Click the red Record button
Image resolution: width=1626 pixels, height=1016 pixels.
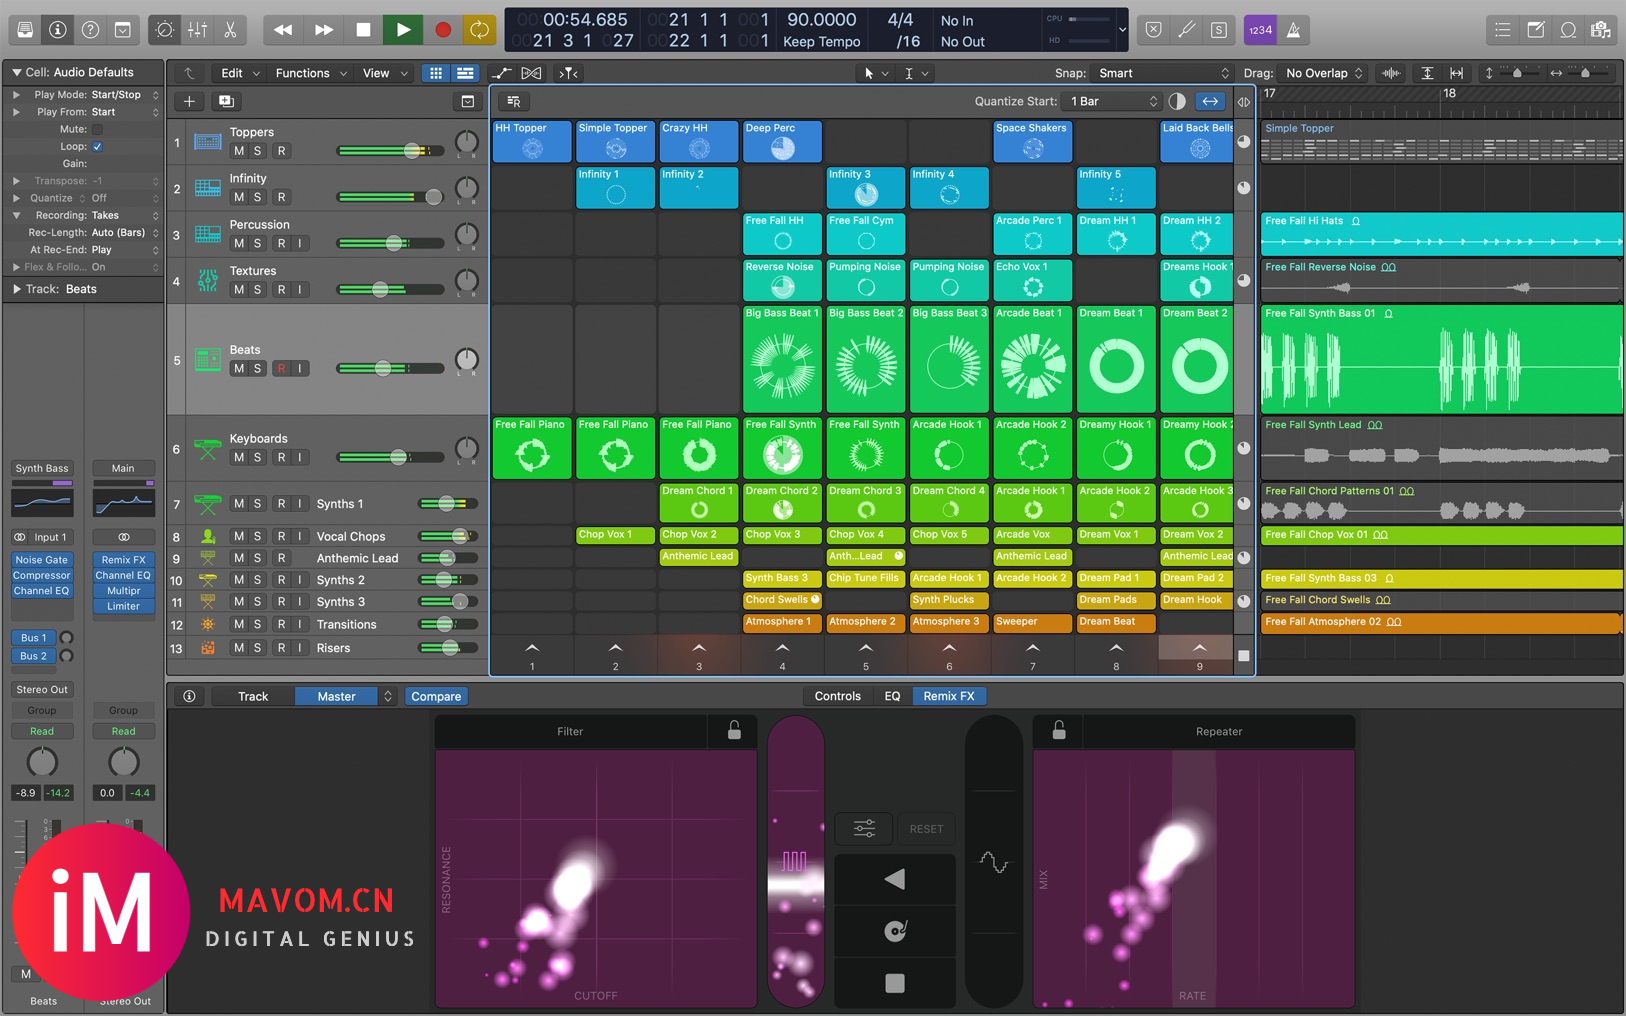(443, 30)
